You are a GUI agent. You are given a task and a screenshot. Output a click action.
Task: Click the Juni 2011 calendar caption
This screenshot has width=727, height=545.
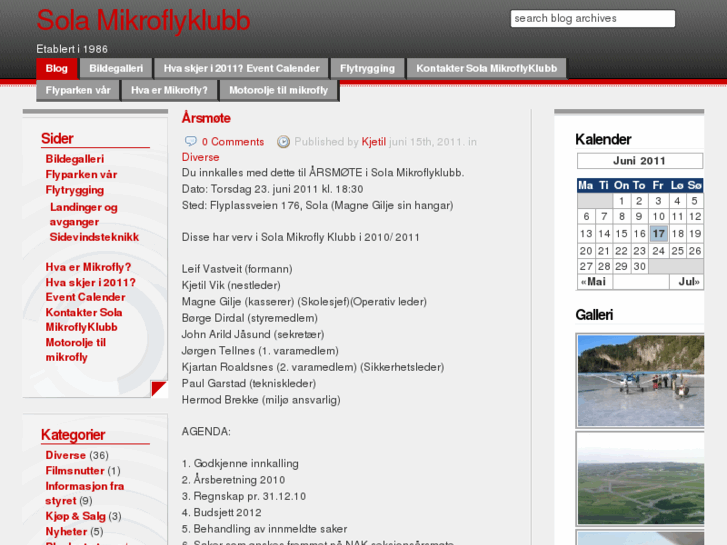[x=639, y=161]
